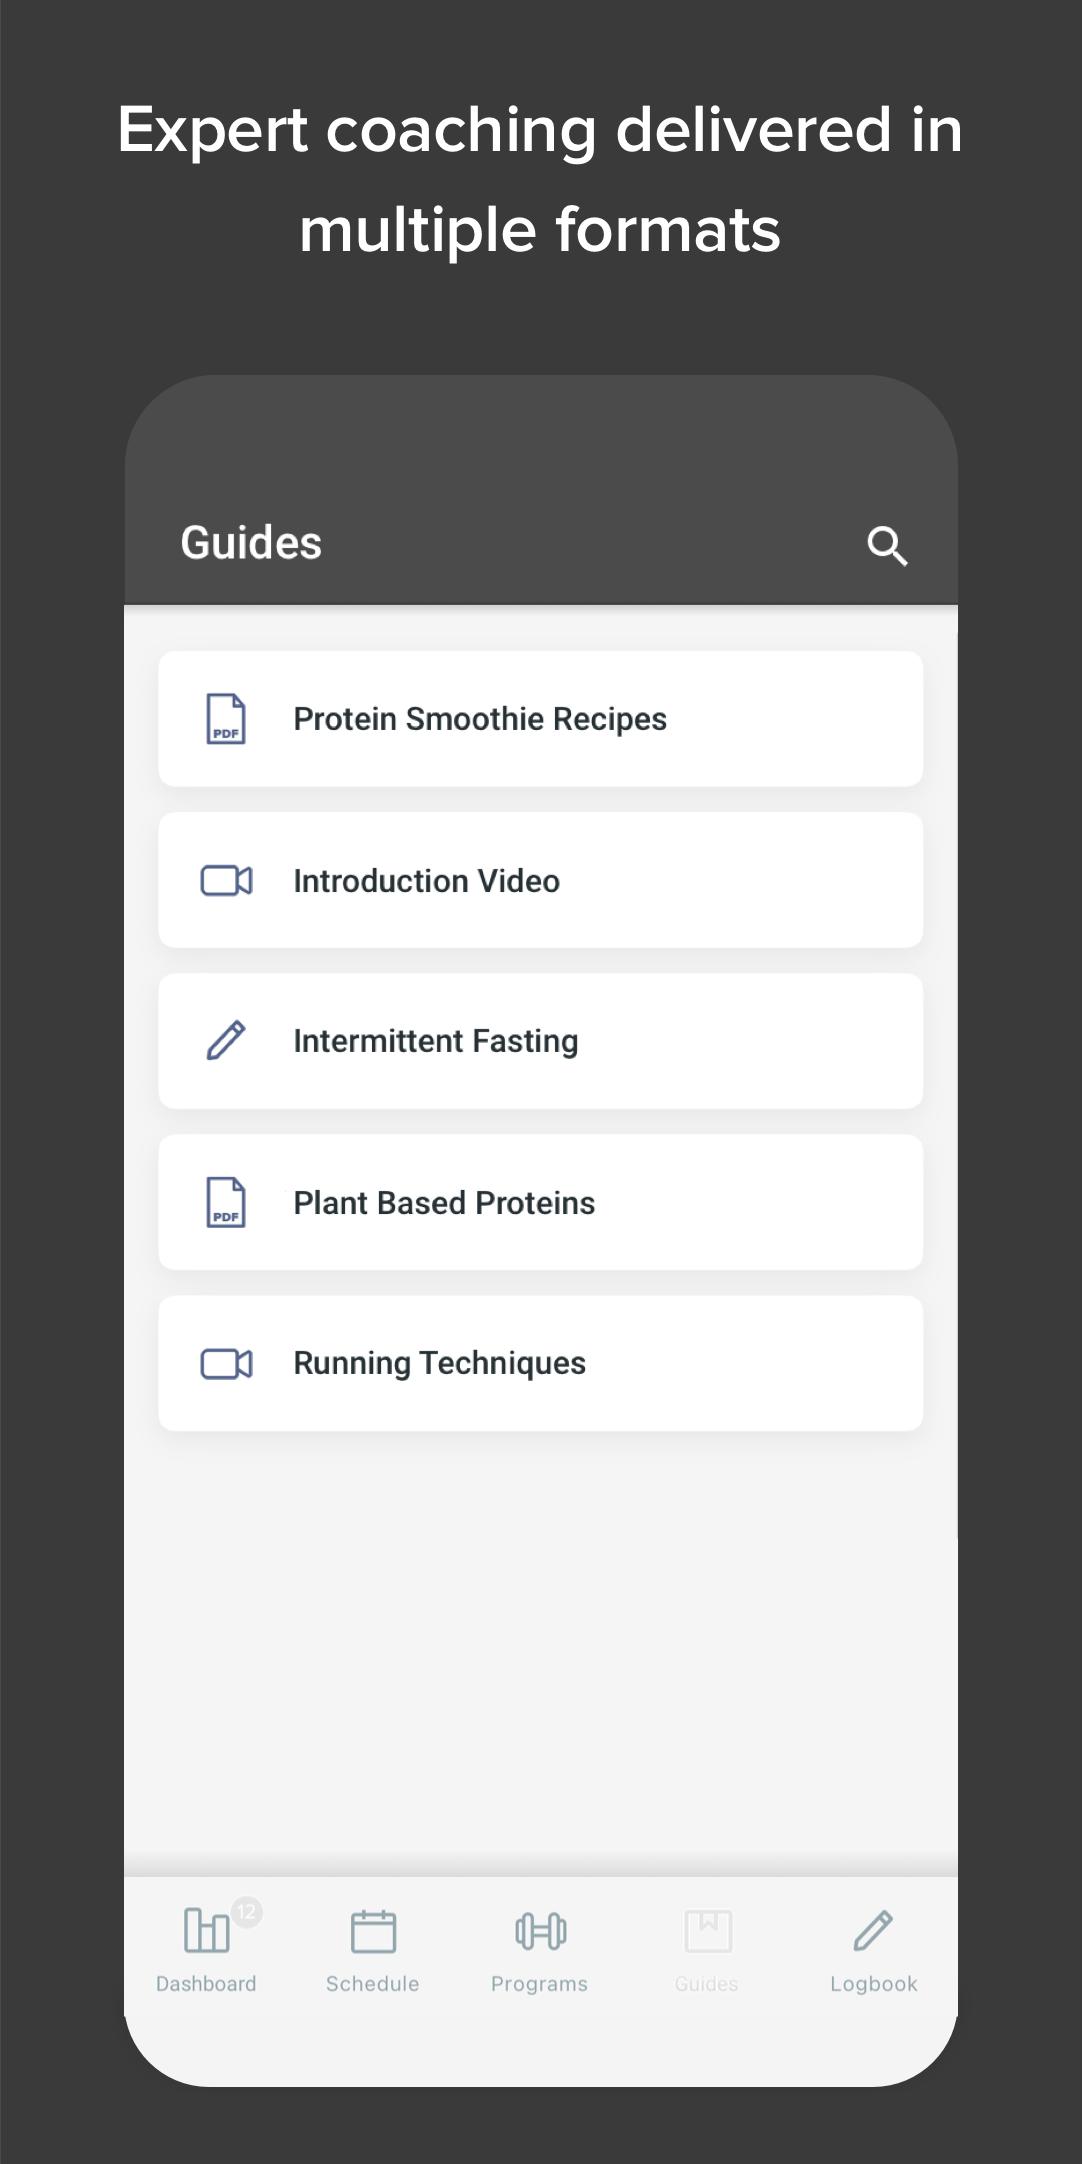Screen dimensions: 1082x2164
Task: Open the Running Techniques guide
Action: pyautogui.click(x=540, y=1364)
